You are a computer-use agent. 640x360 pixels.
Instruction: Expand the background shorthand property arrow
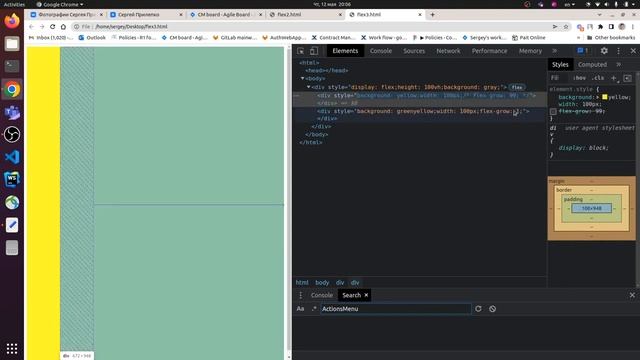[598, 97]
